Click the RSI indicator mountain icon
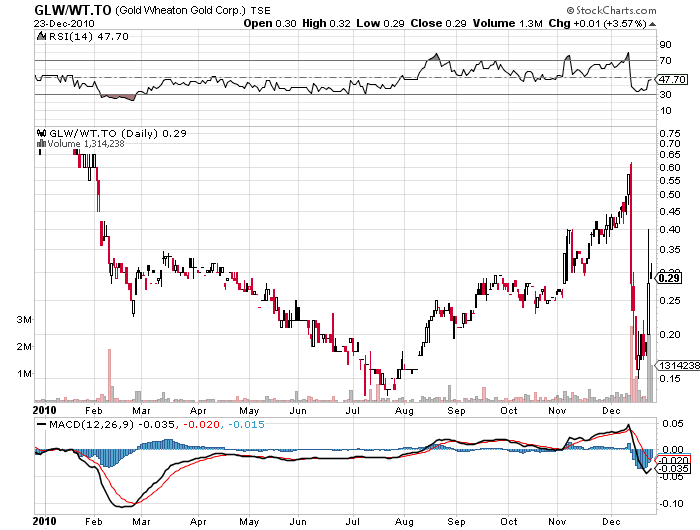This screenshot has width=700, height=530. click(42, 37)
